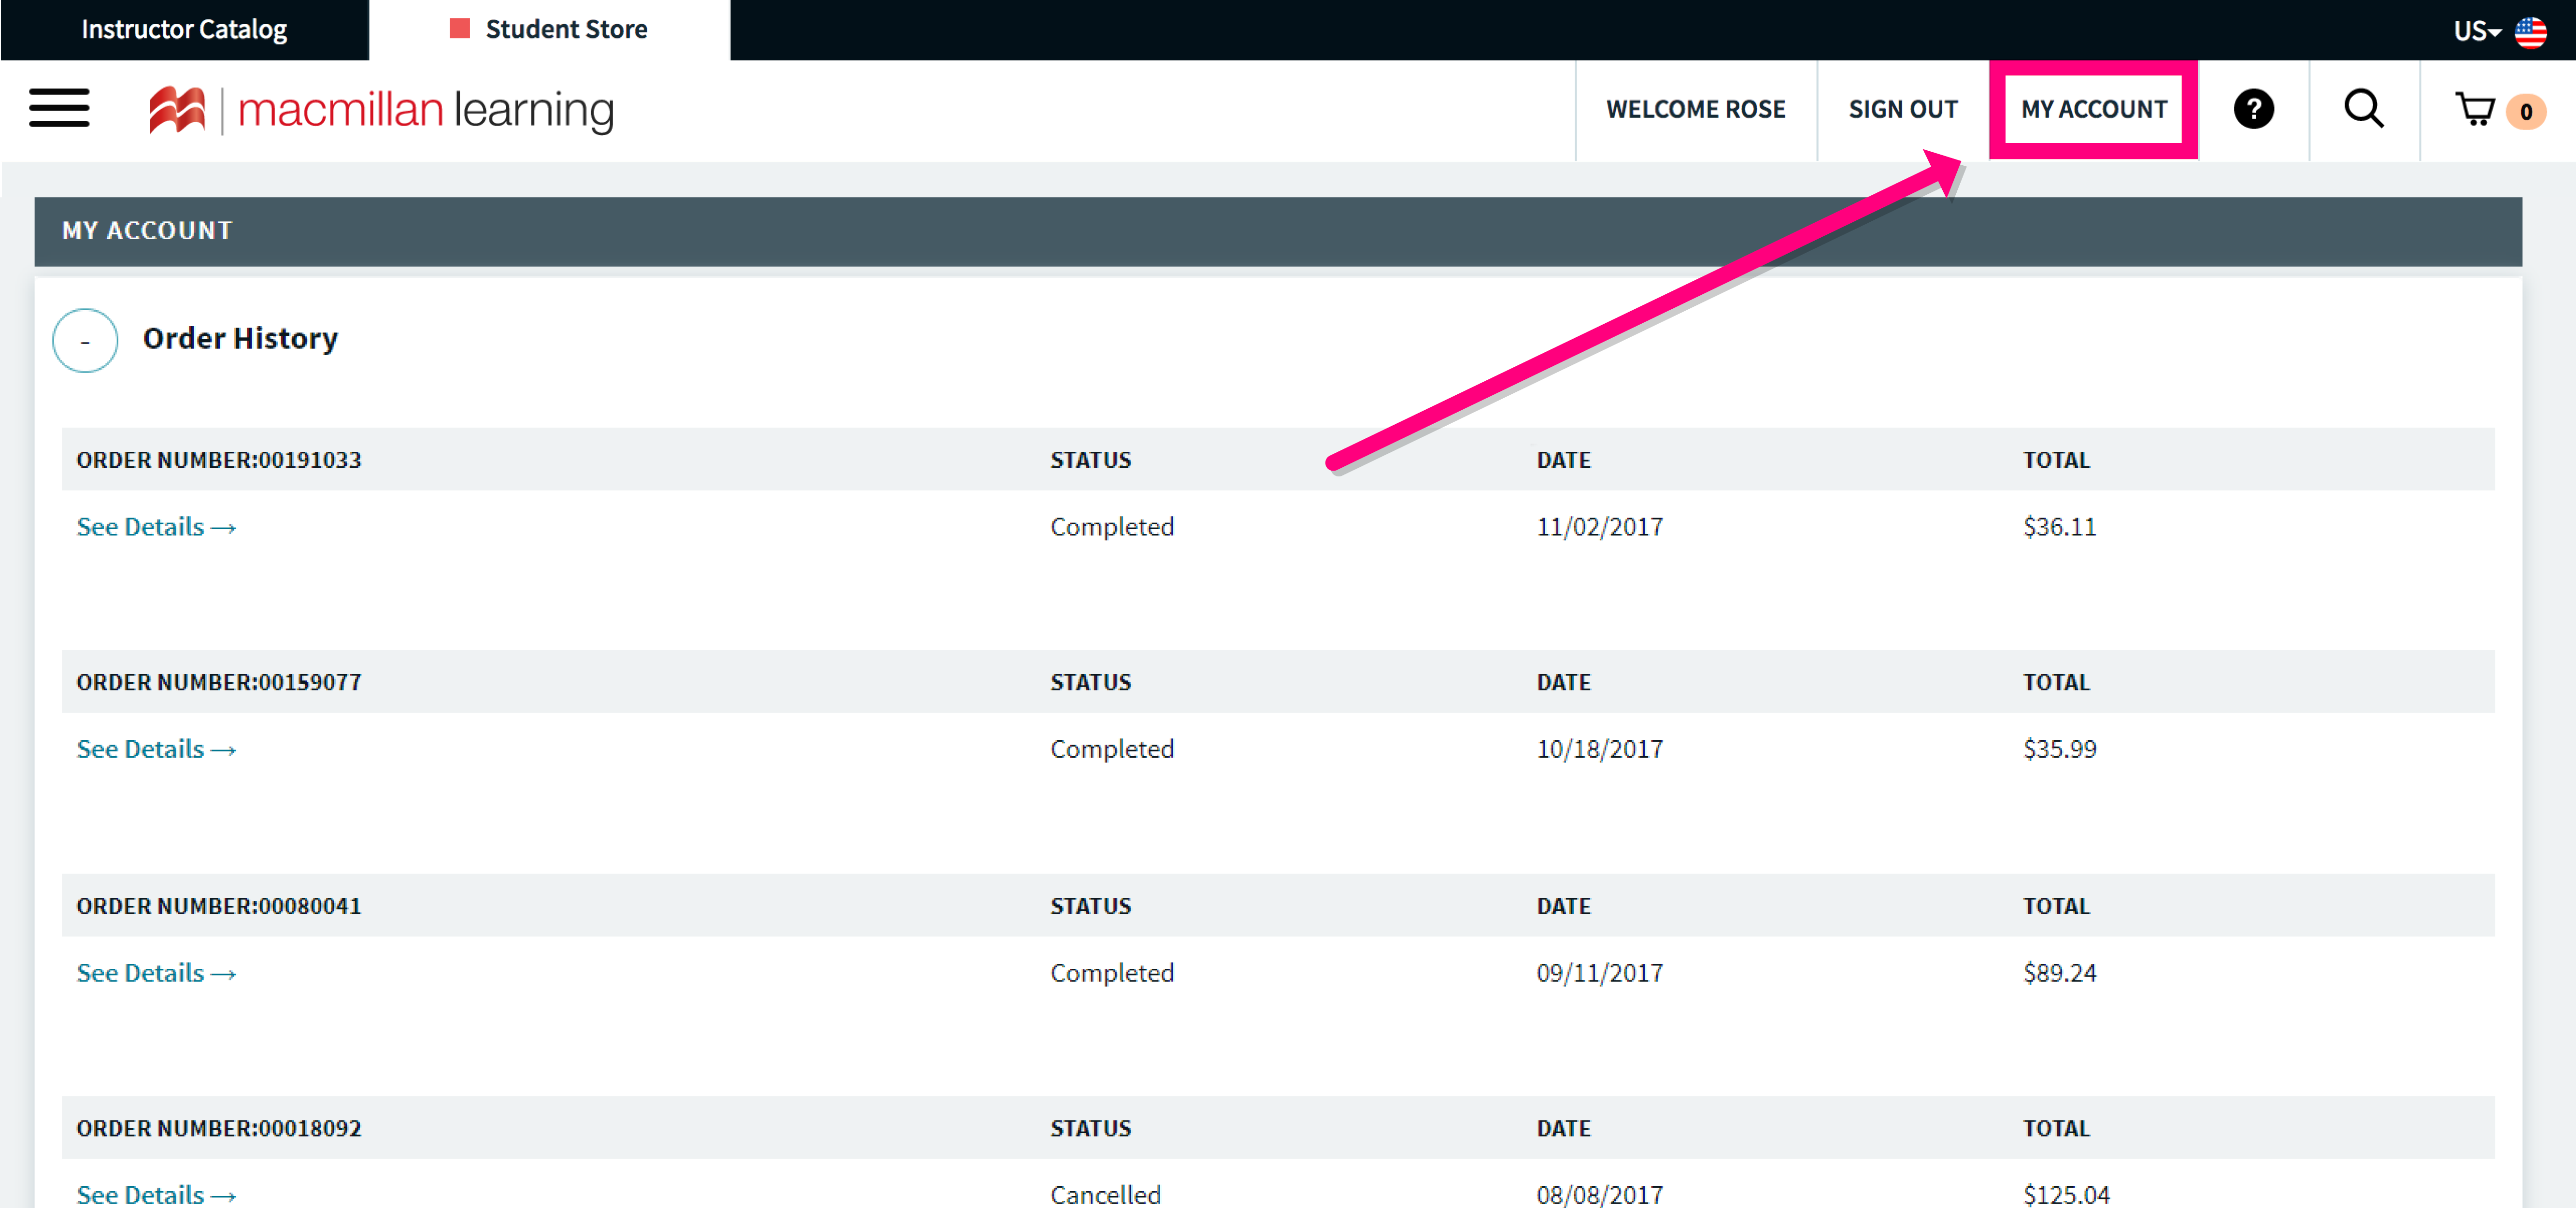Click the $36.11 total
The image size is (2576, 1208).
[x=2059, y=526]
